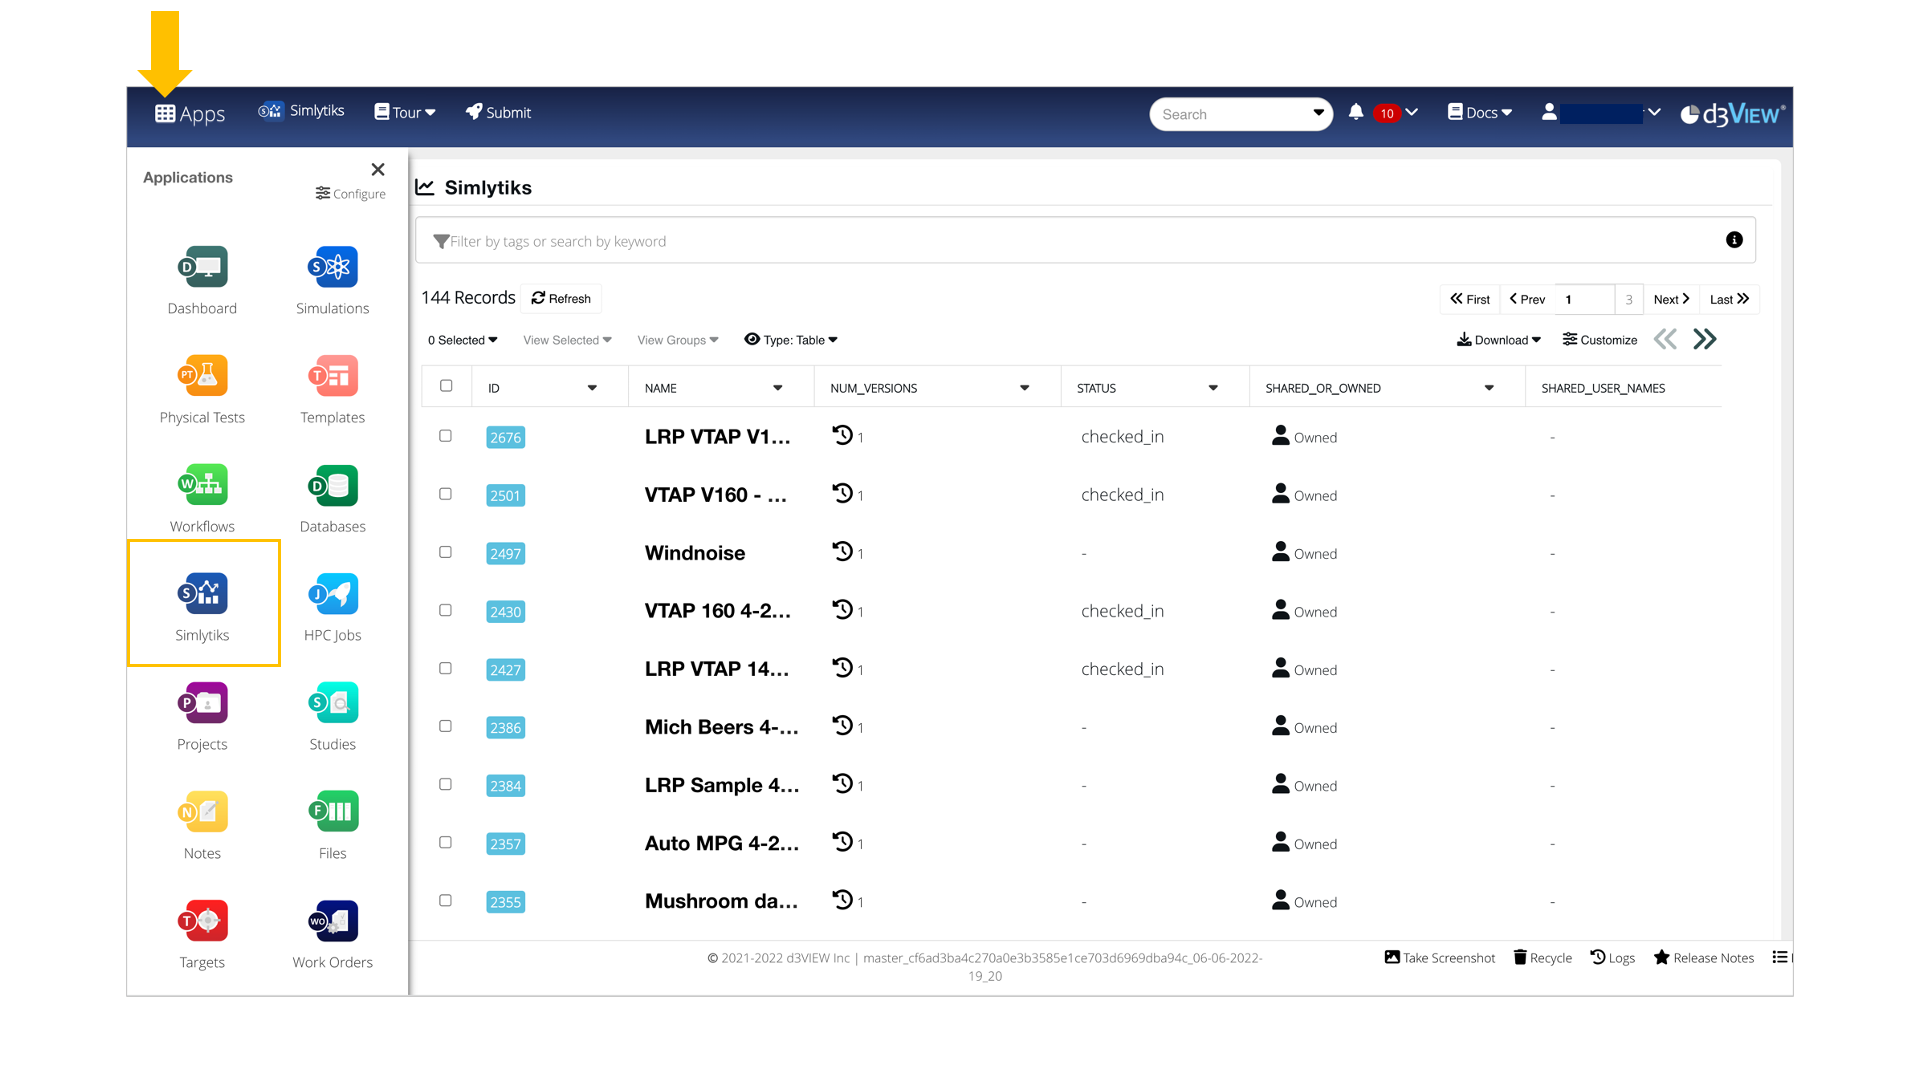Open the Workflows application
The image size is (1920, 1080).
202,498
